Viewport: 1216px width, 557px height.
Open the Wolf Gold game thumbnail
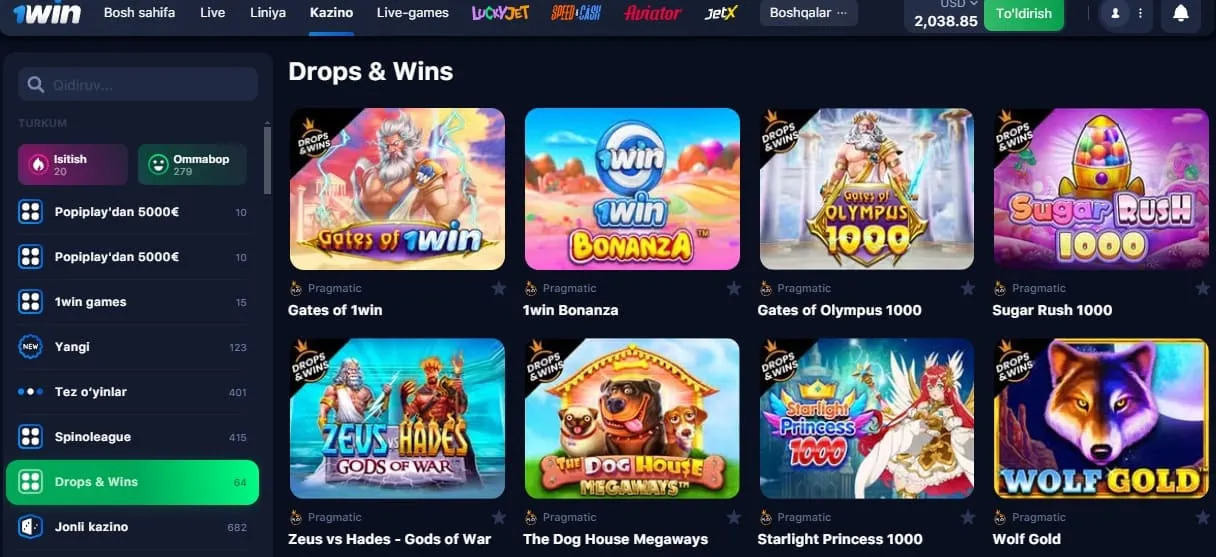pos(1101,418)
